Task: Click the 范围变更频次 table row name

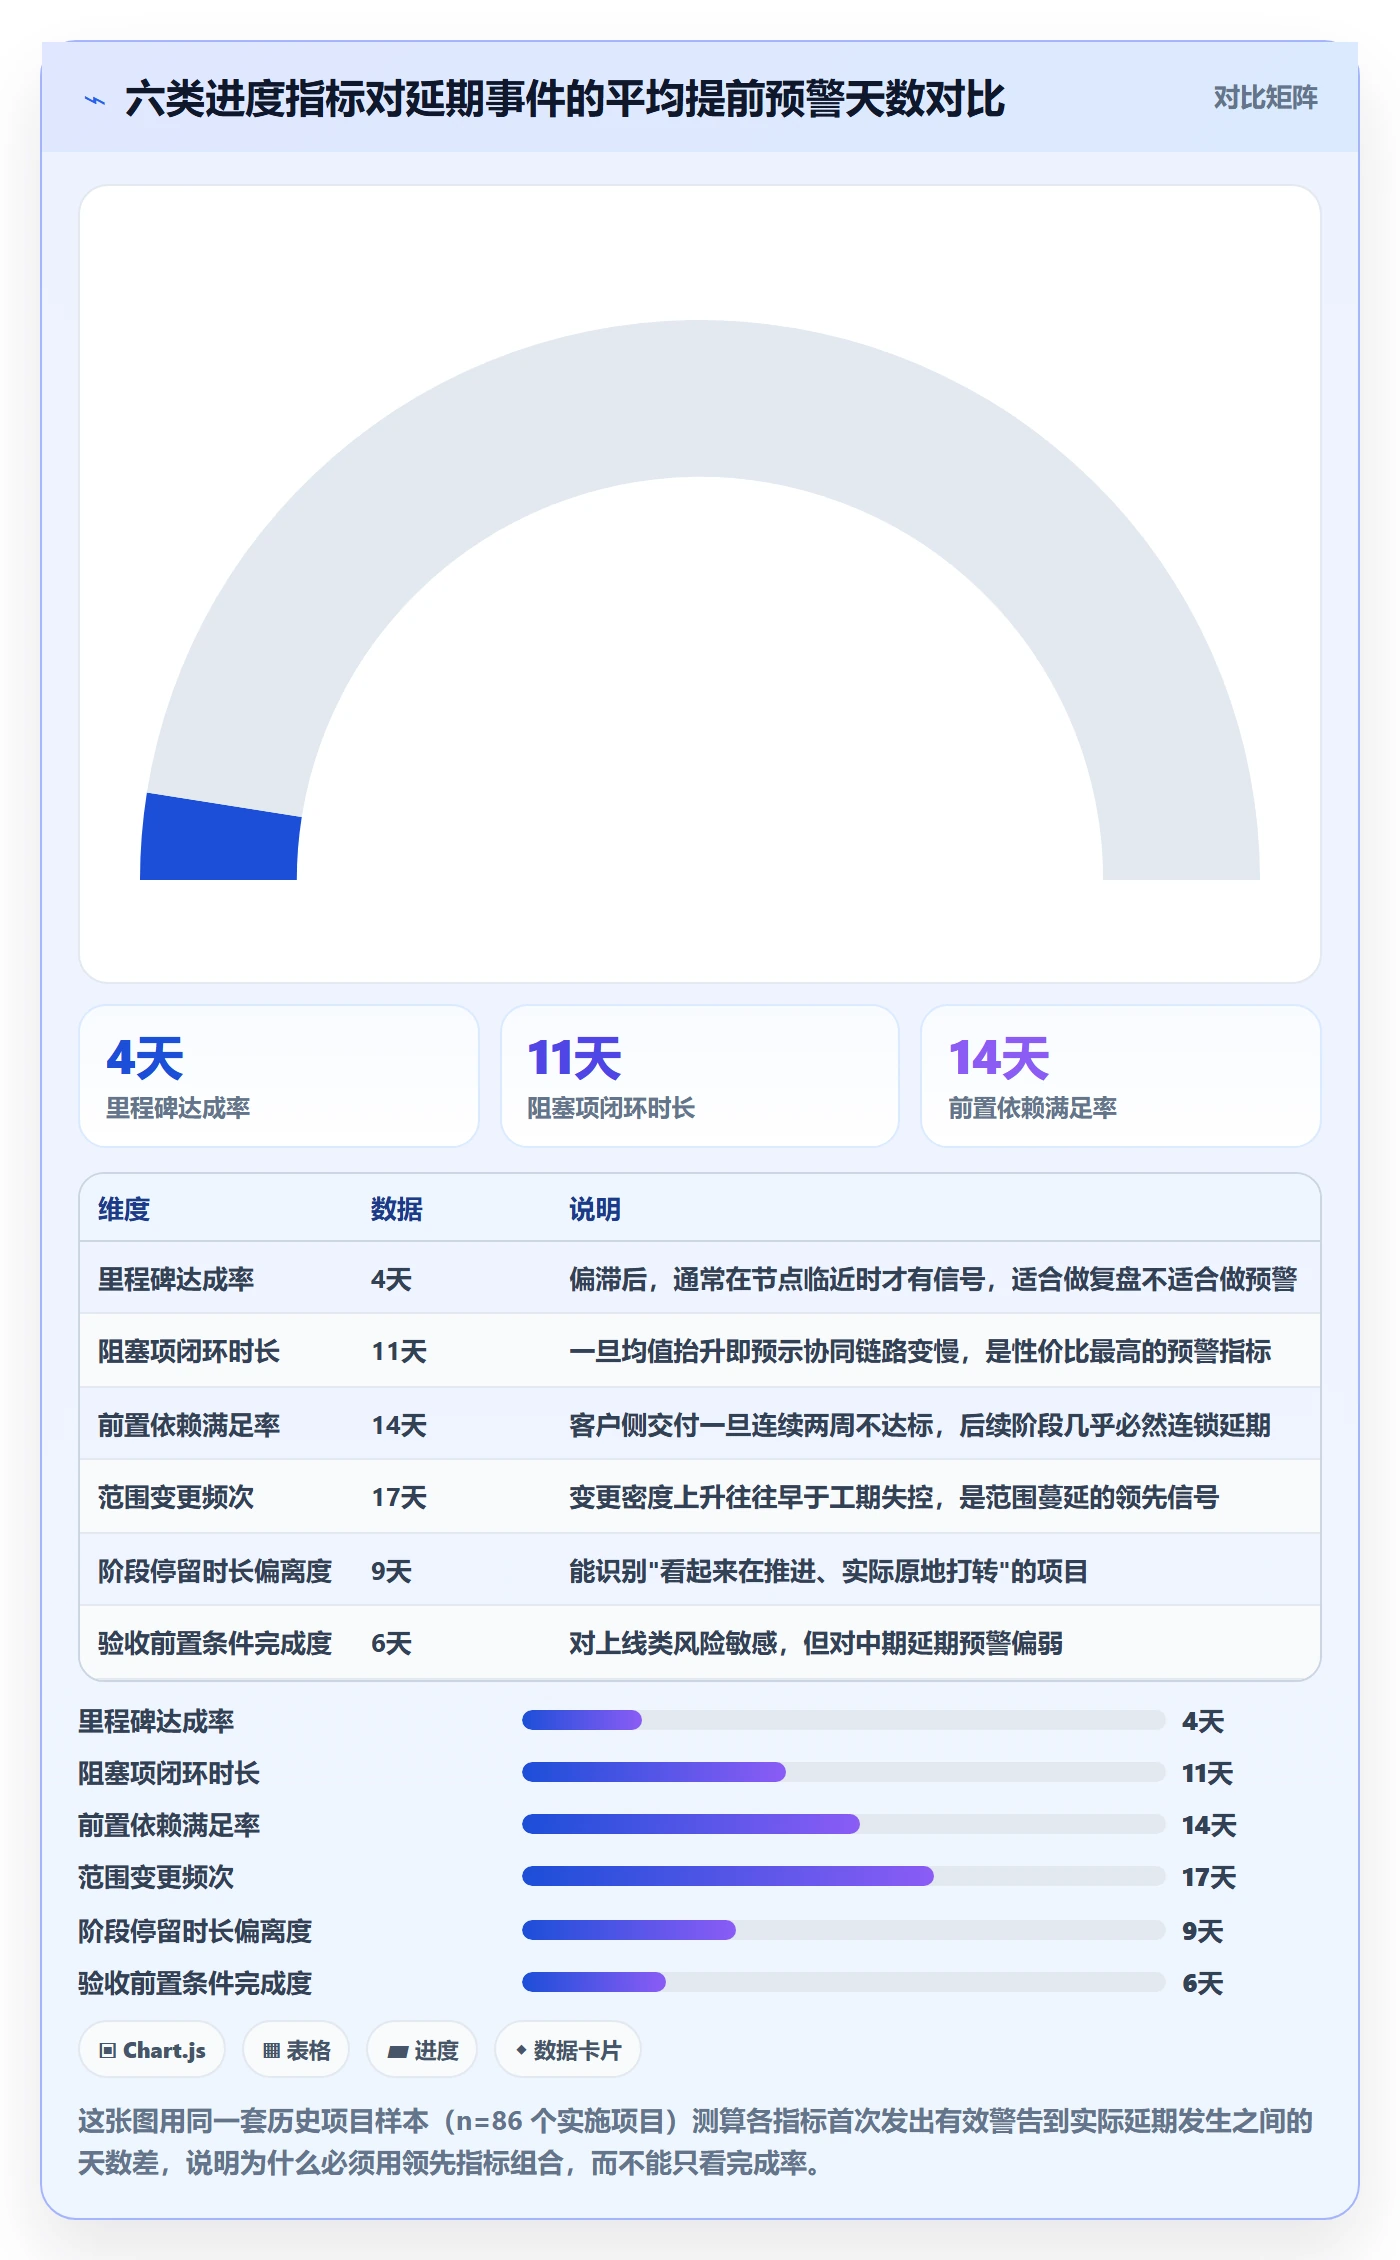Action: (176, 1497)
